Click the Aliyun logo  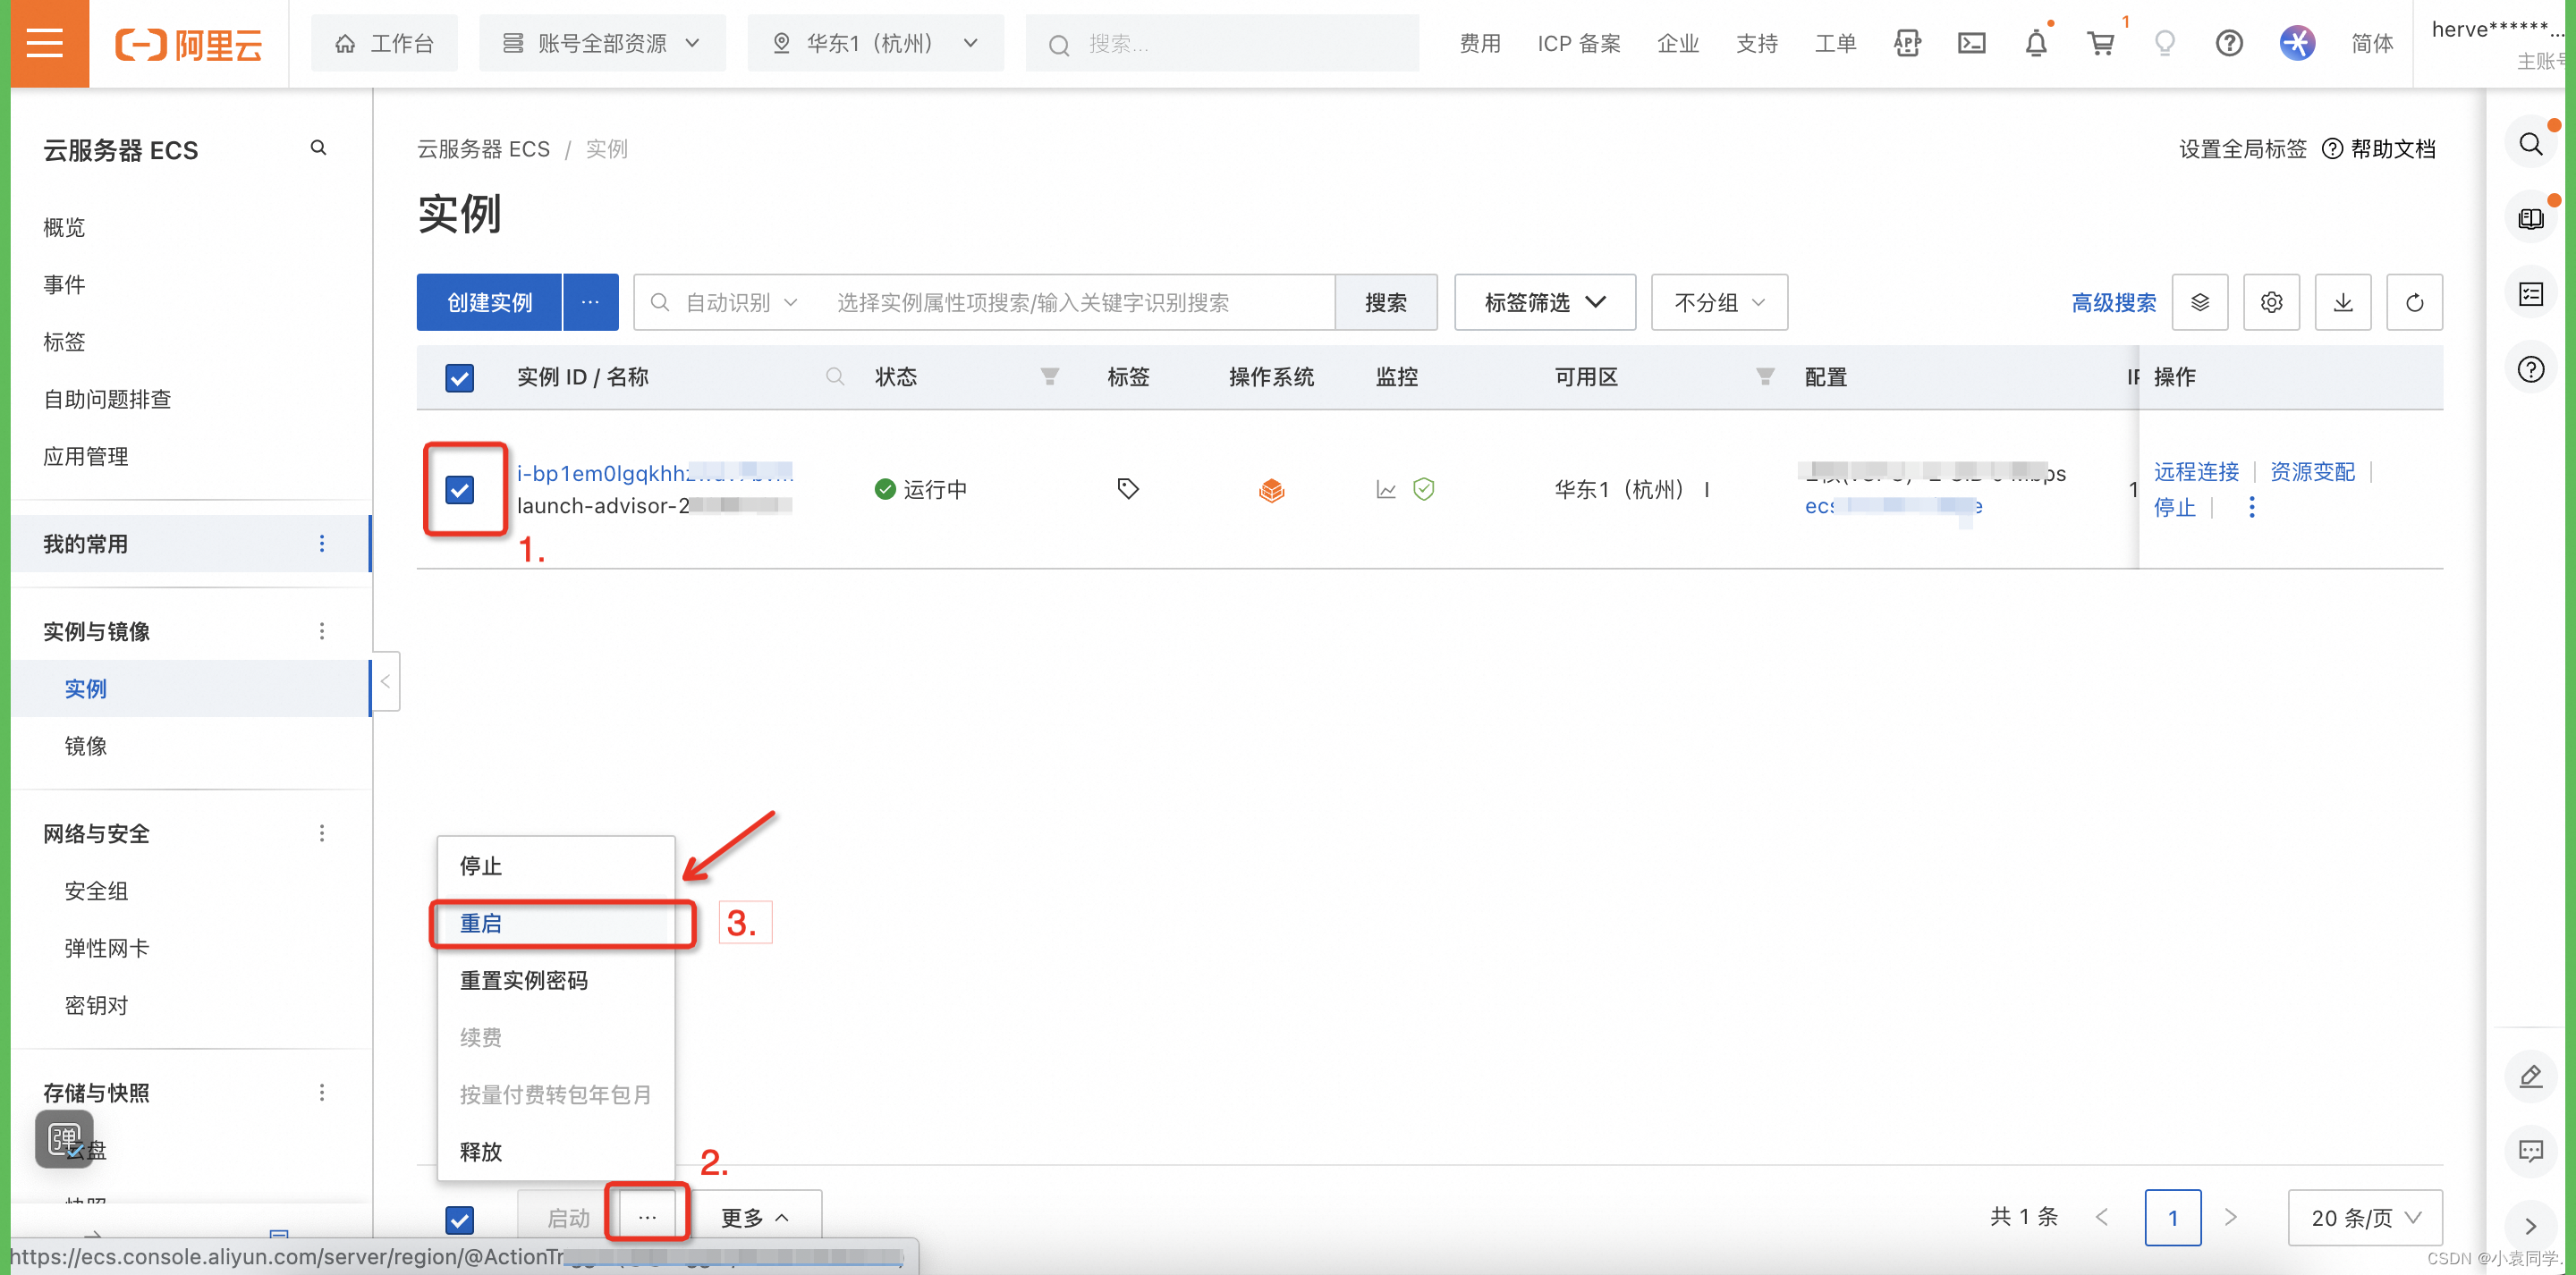click(189, 44)
